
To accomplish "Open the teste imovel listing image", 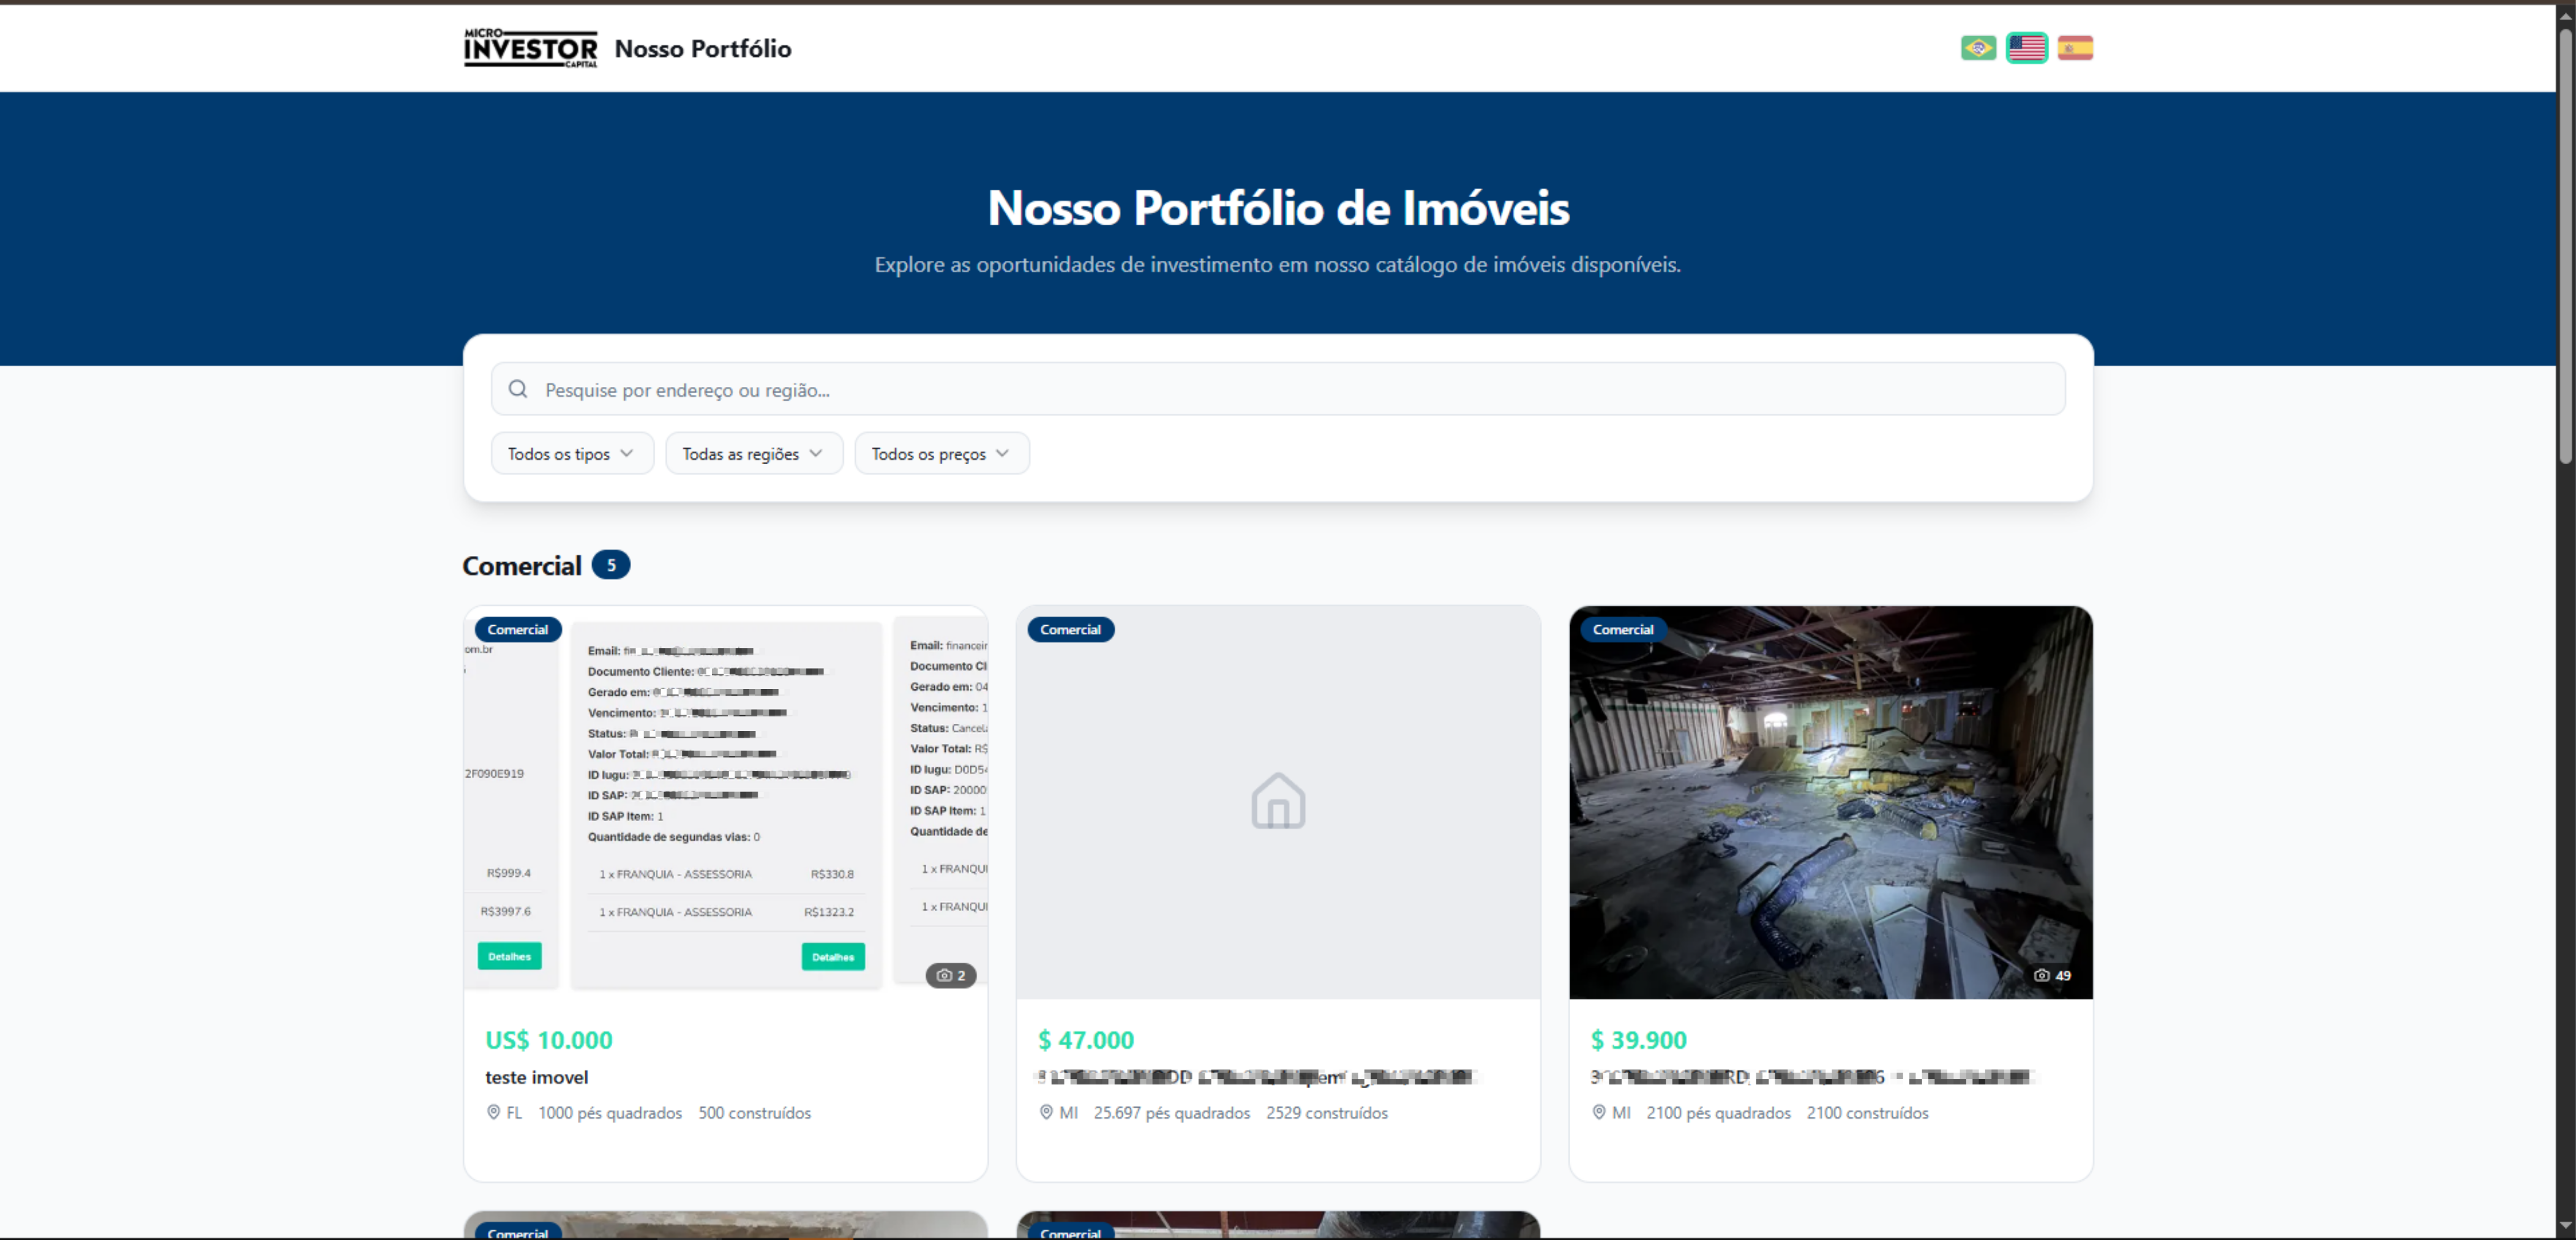I will tap(725, 802).
